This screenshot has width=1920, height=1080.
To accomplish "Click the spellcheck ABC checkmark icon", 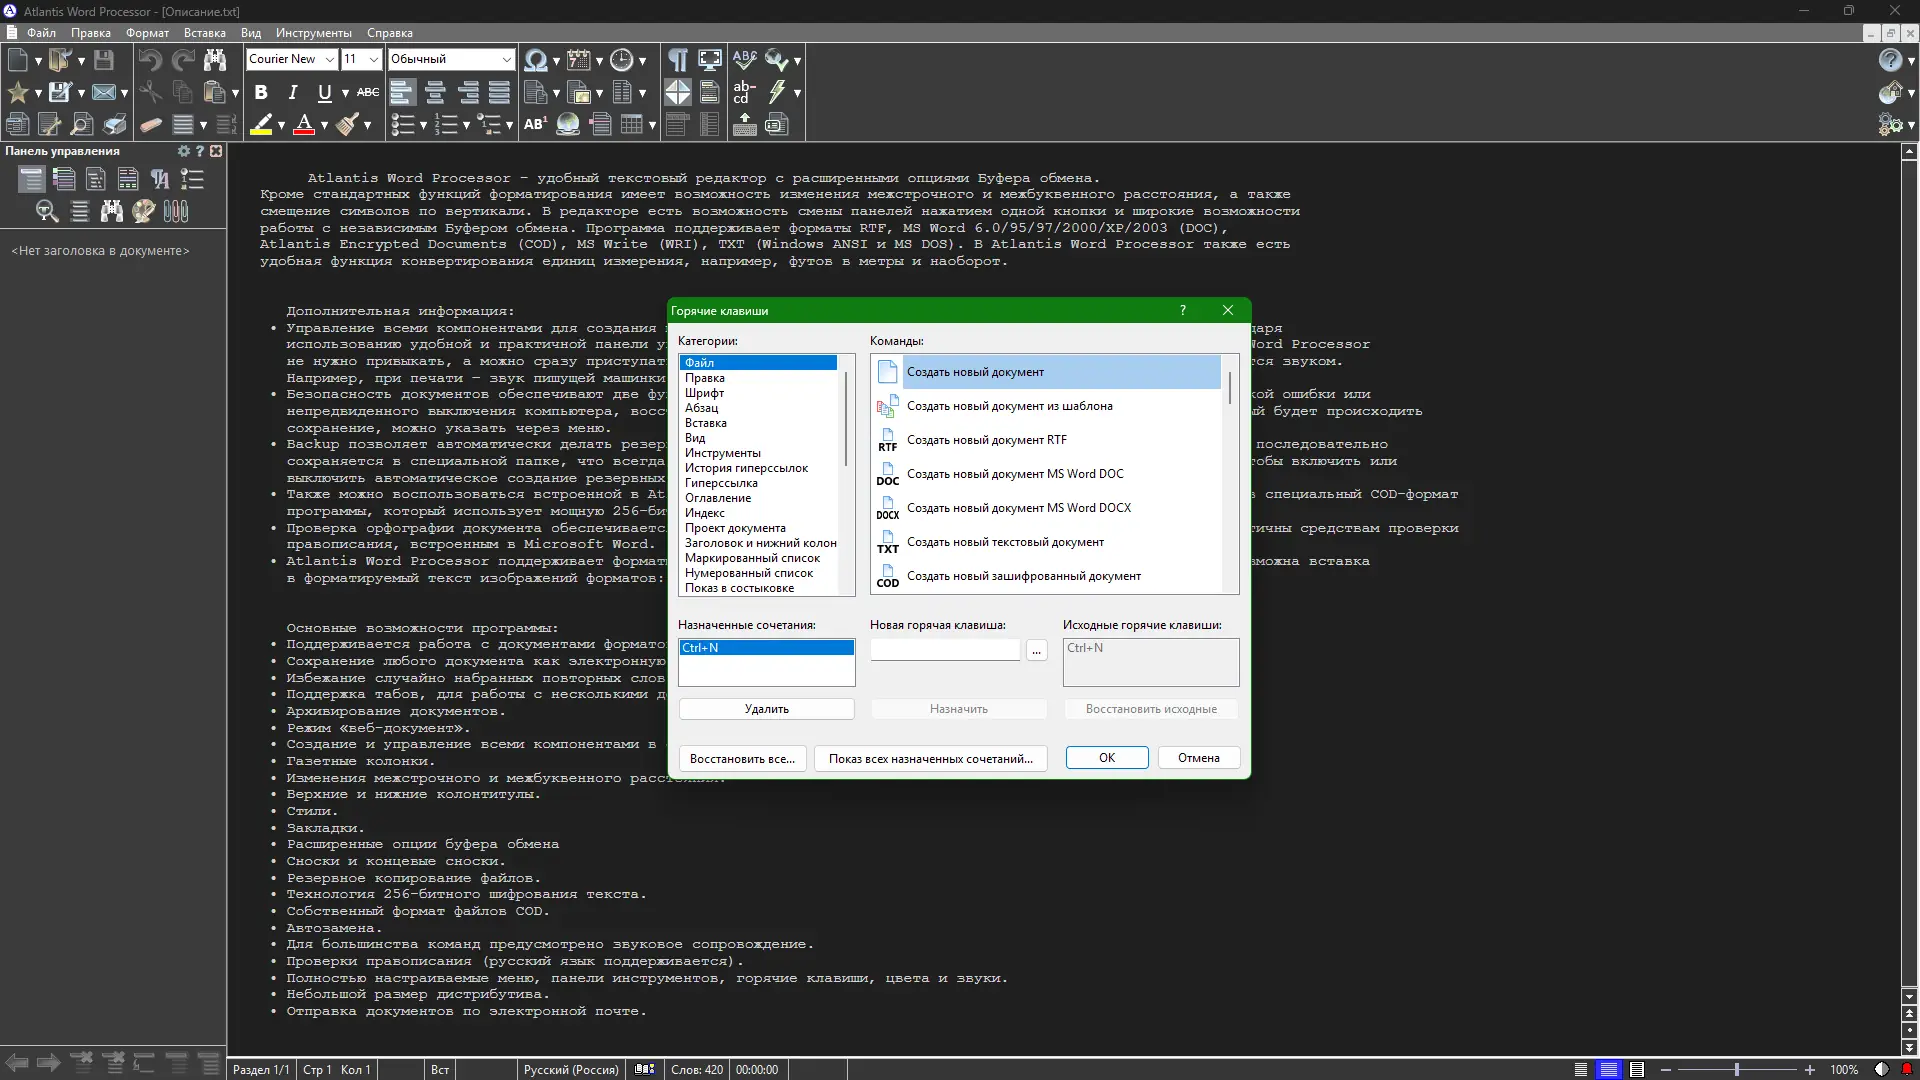I will click(x=743, y=60).
